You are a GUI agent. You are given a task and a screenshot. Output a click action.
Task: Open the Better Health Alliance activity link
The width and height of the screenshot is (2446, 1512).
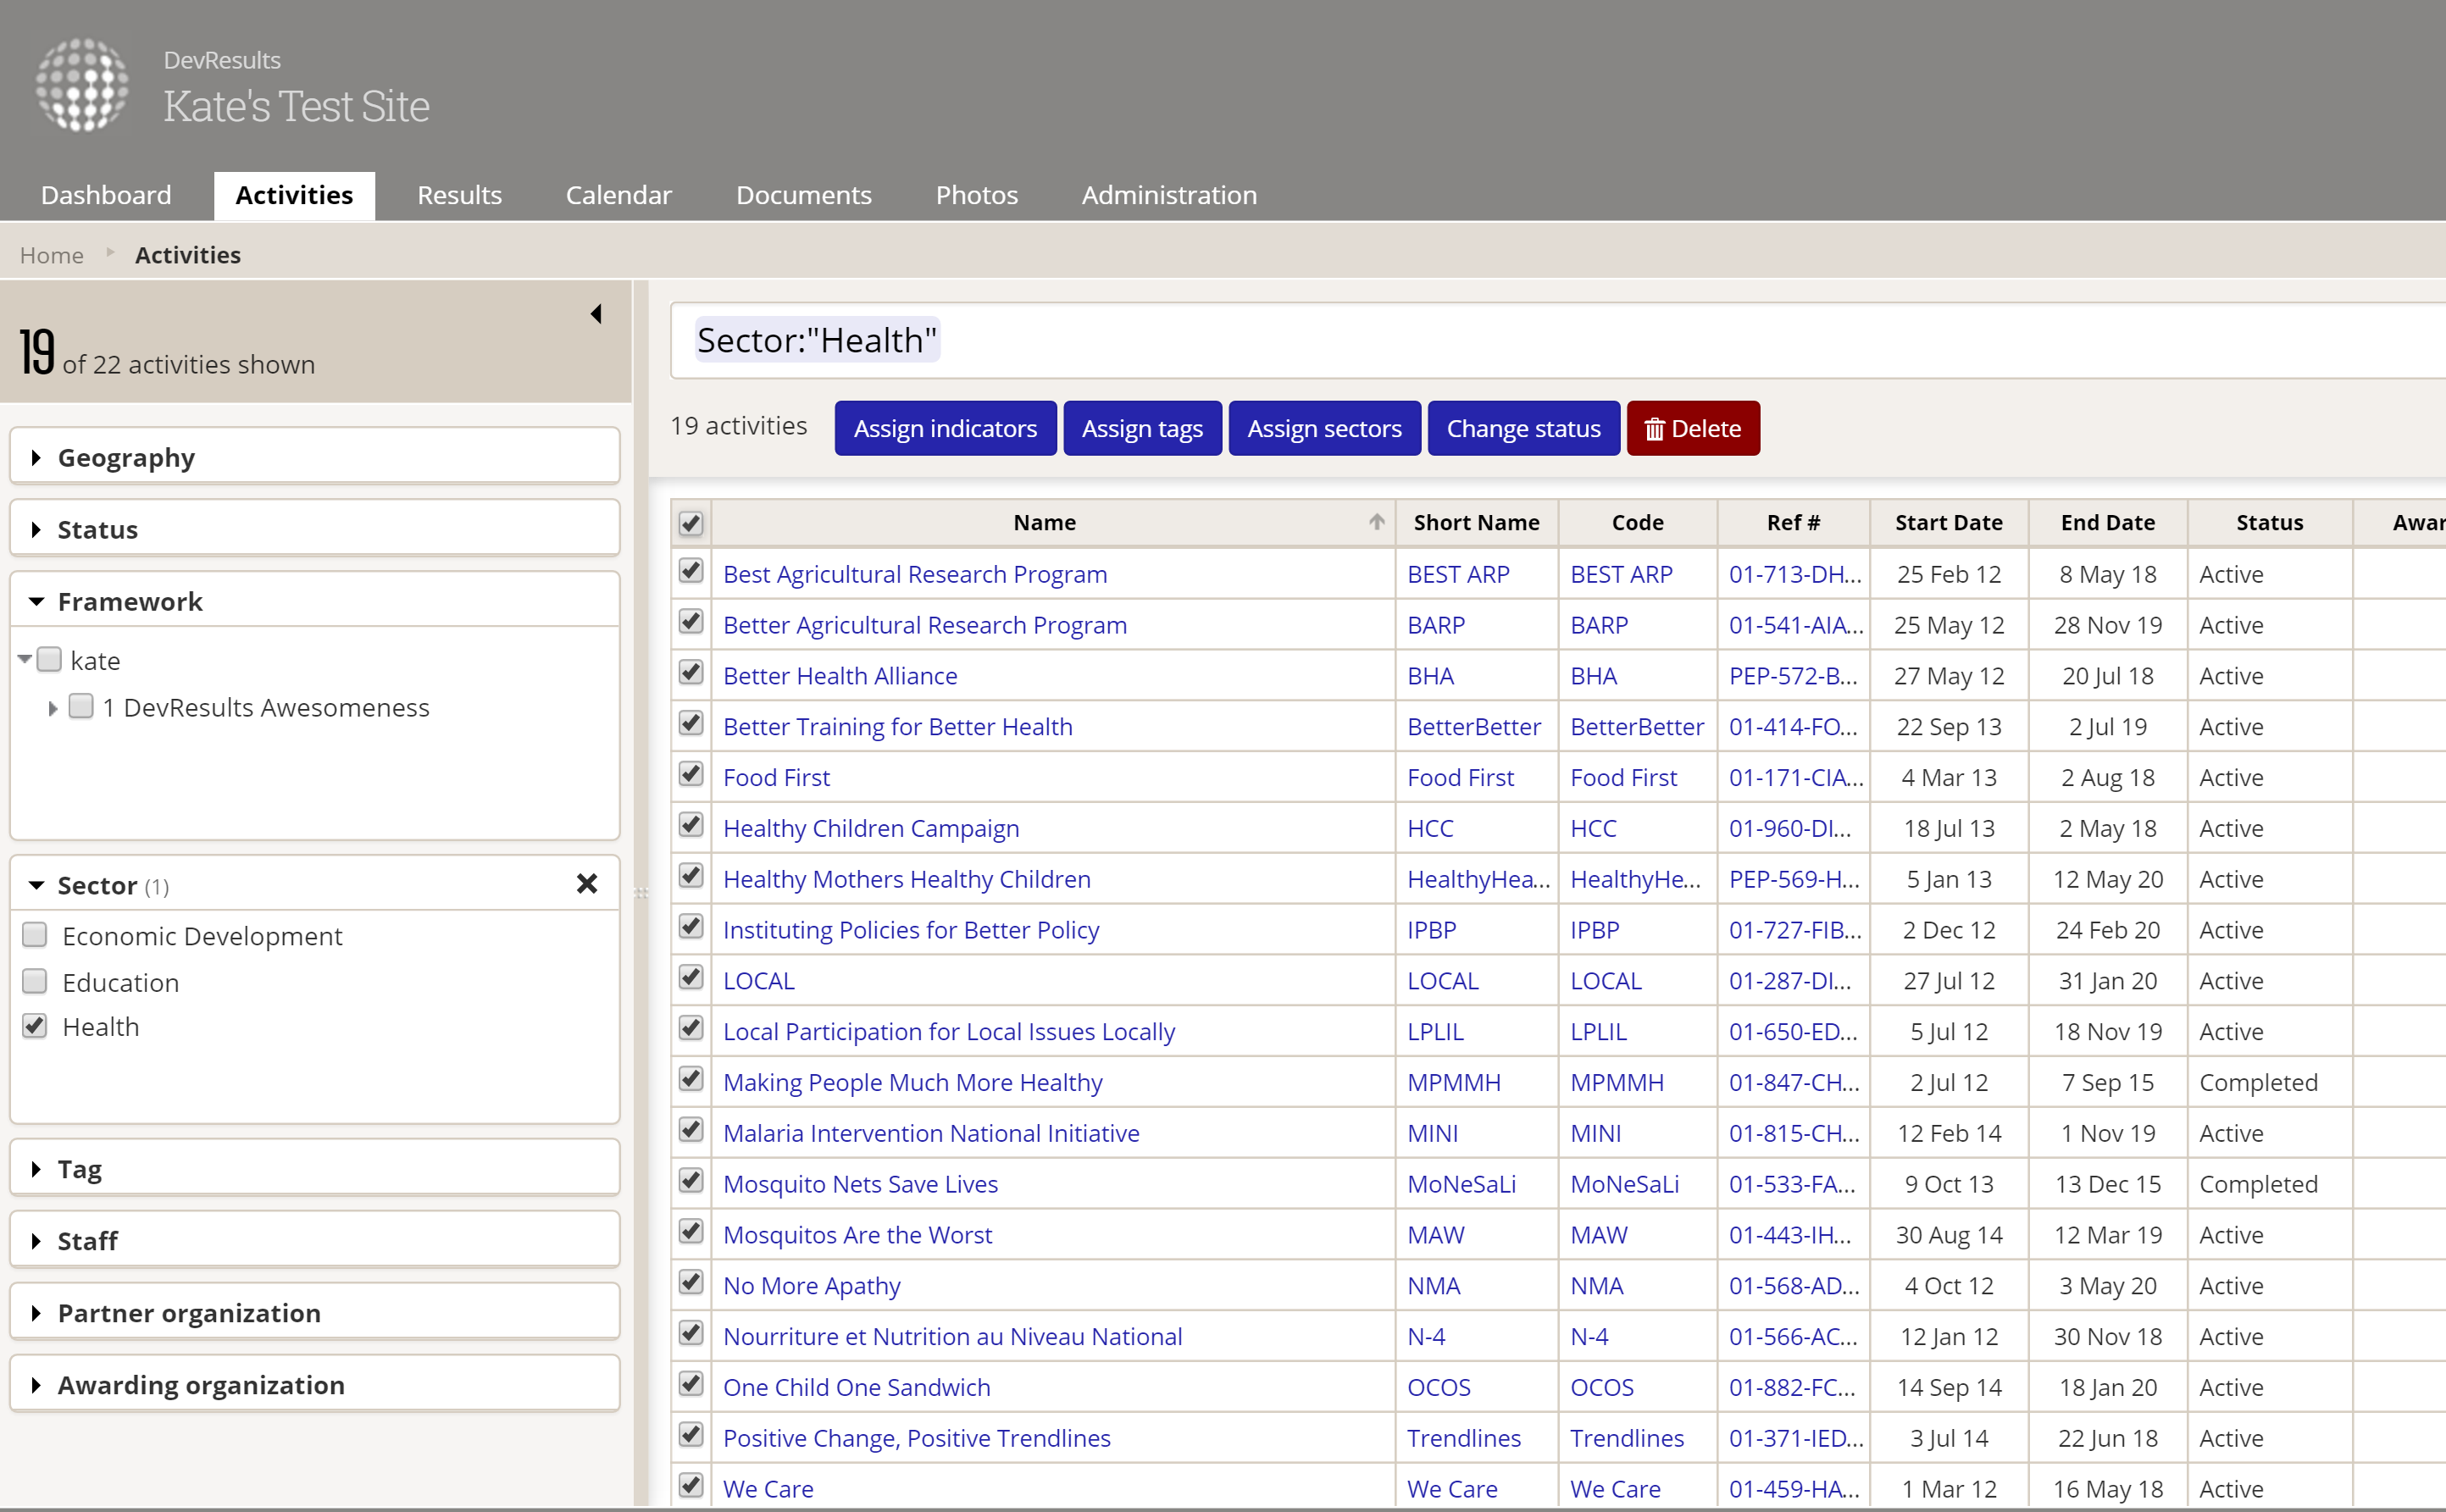click(x=839, y=676)
